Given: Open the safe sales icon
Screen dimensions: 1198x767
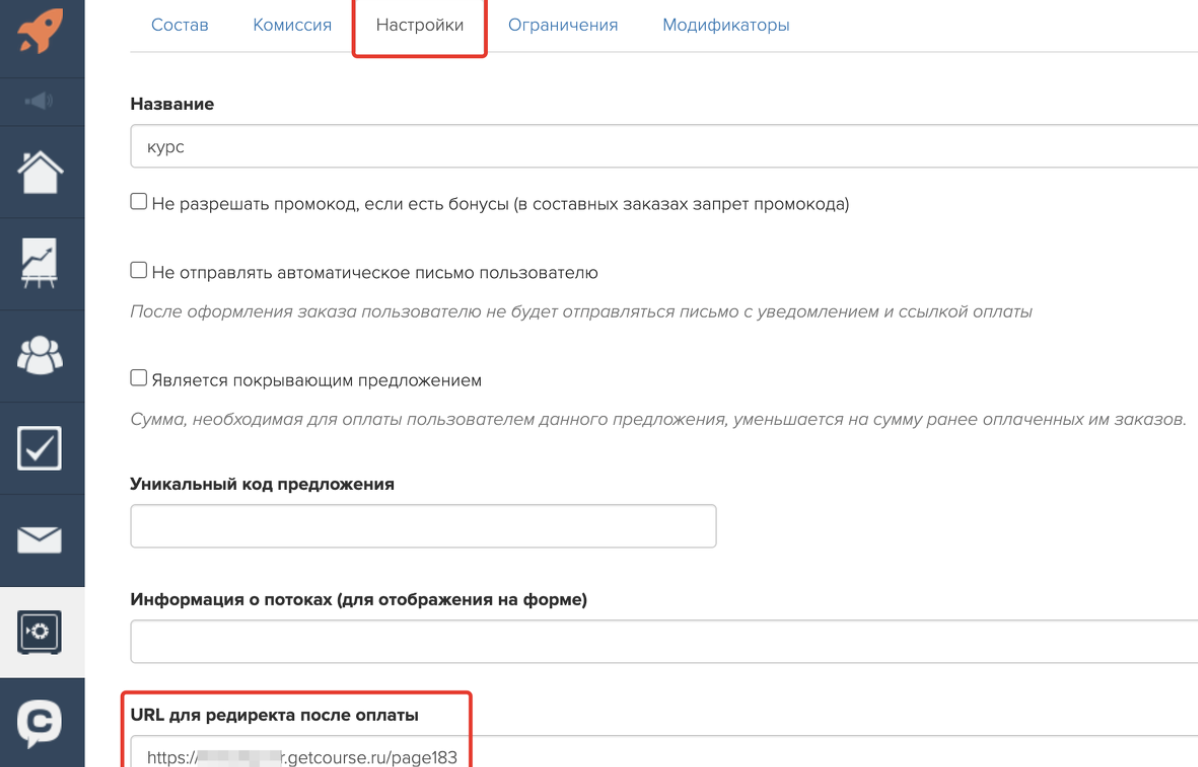Looking at the screenshot, I should [x=41, y=632].
